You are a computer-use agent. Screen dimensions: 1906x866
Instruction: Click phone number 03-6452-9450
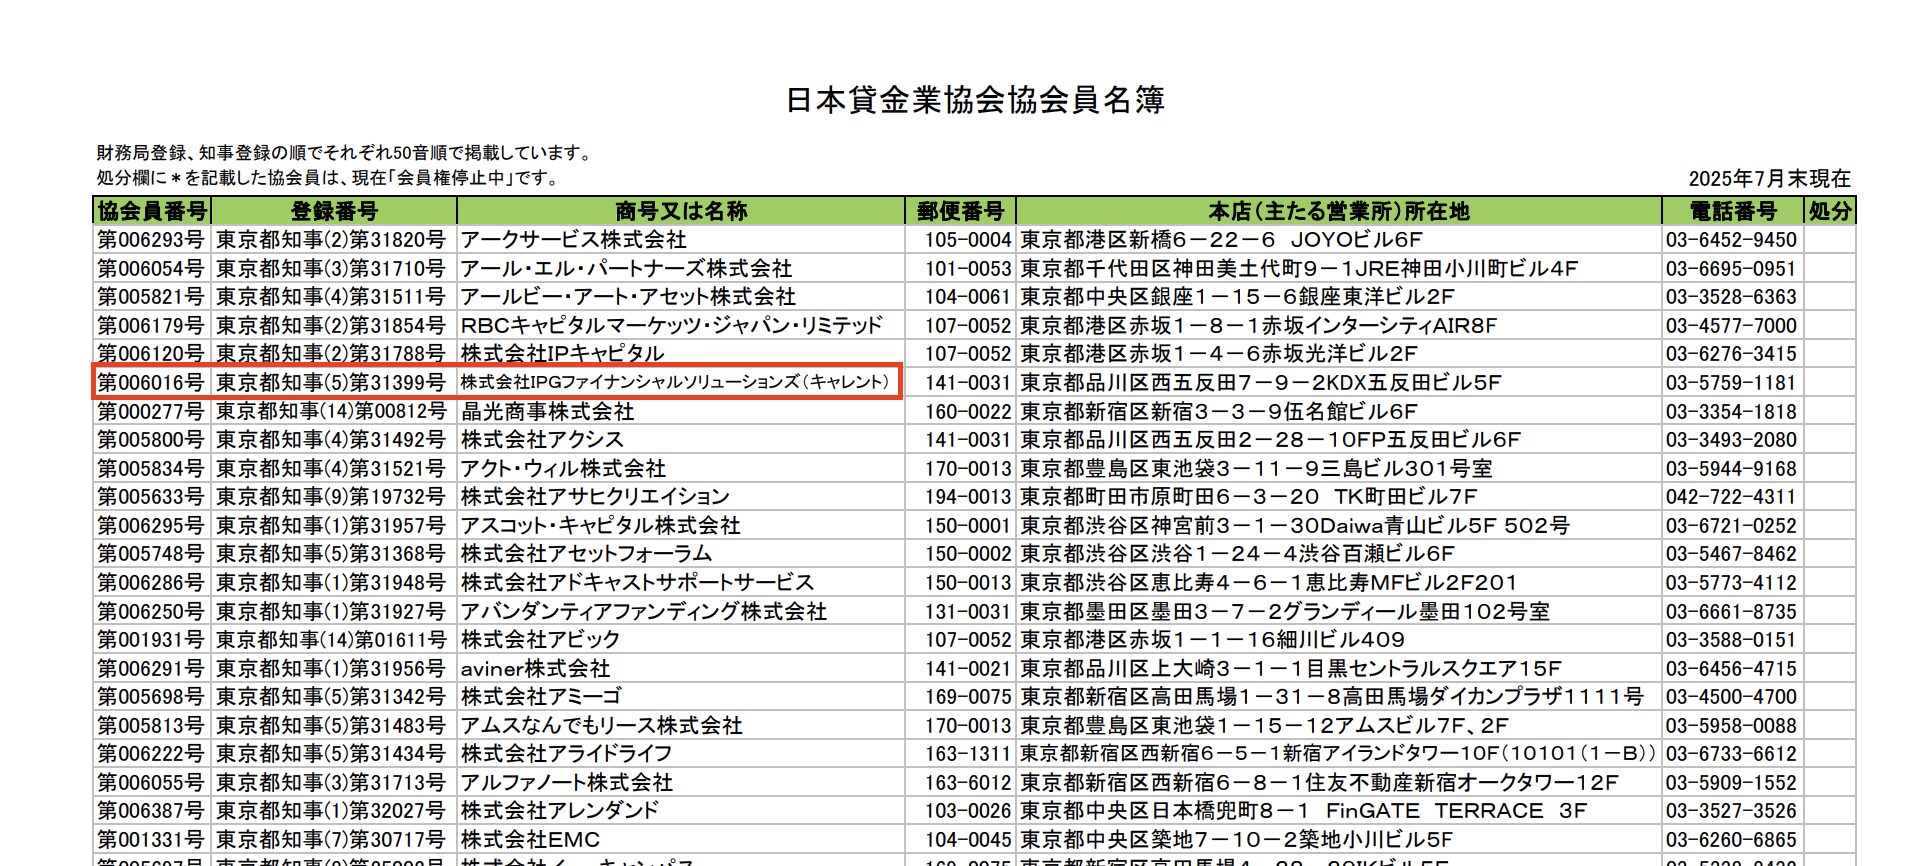[1731, 240]
